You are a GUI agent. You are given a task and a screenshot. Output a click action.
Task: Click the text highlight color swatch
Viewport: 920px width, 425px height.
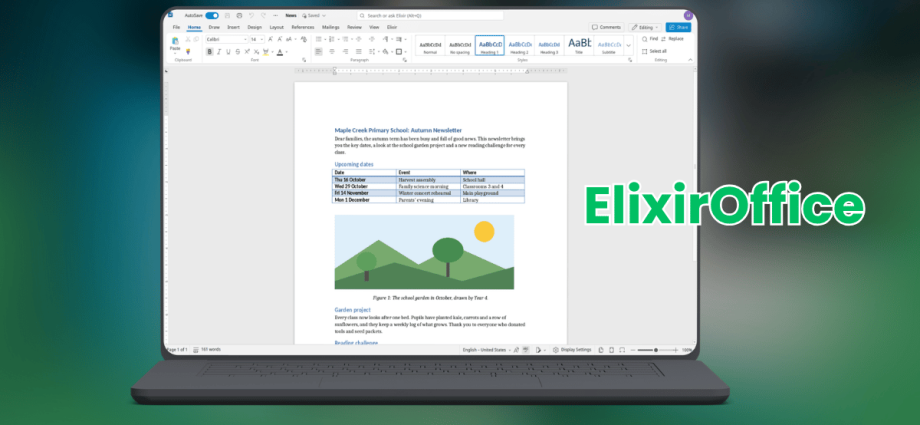(x=266, y=52)
